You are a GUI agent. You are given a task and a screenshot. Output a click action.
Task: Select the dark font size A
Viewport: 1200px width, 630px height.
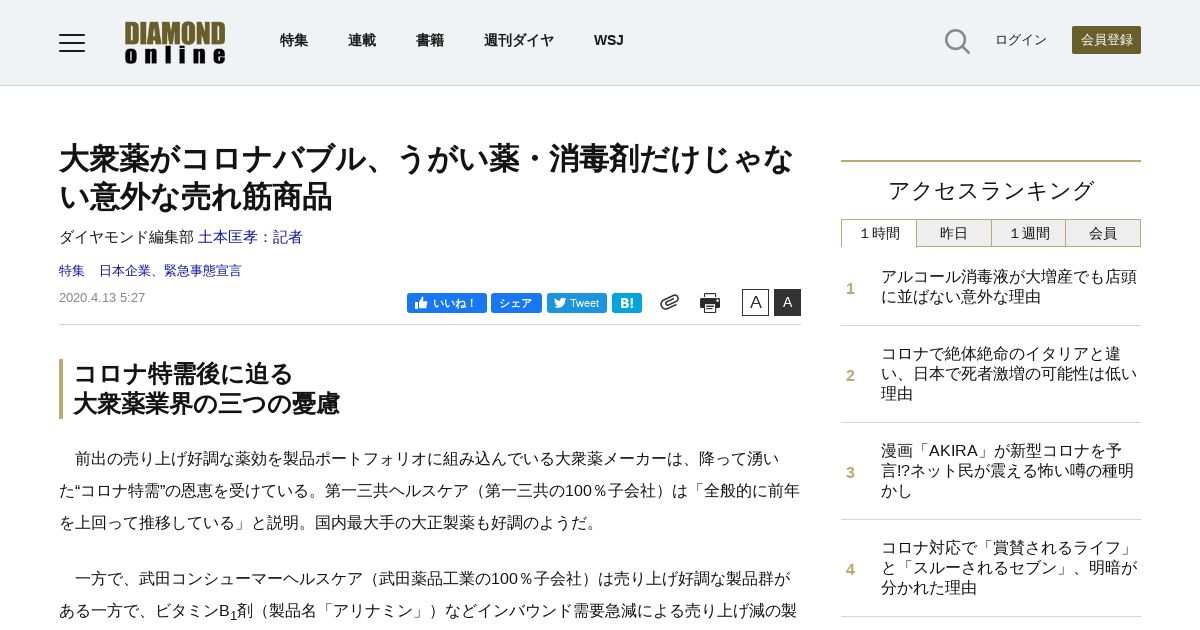click(787, 302)
